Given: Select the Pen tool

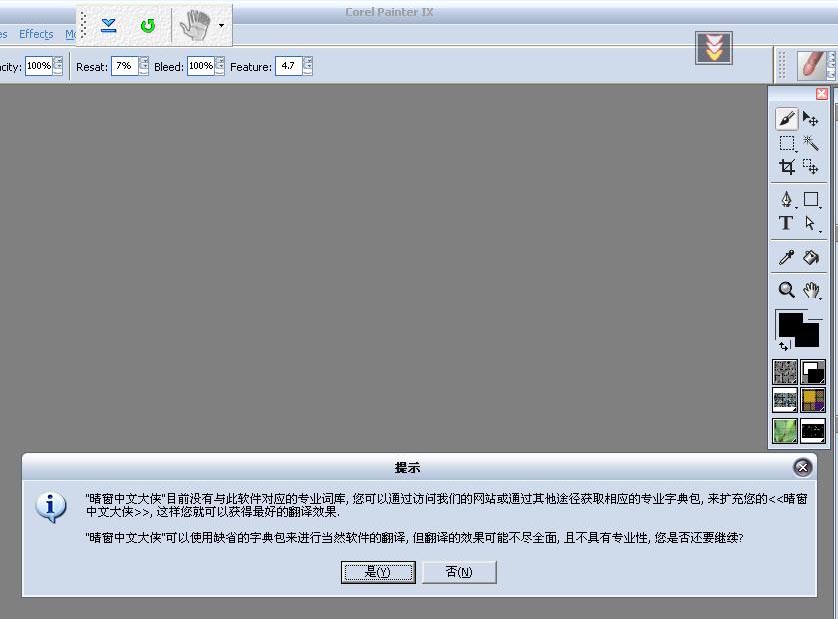Looking at the screenshot, I should click(x=787, y=199).
